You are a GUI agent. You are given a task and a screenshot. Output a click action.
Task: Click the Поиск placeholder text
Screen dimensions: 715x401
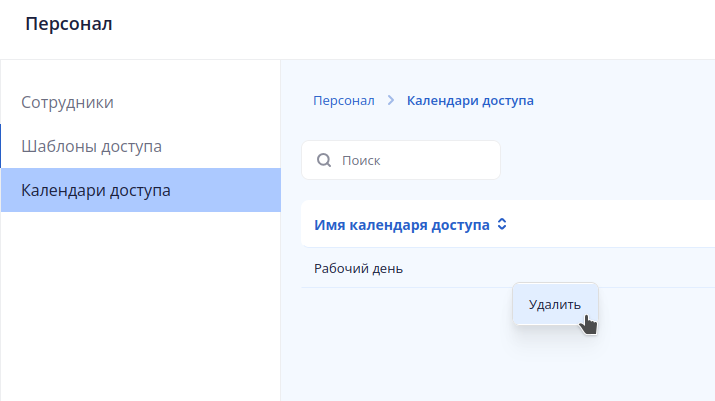tap(361, 160)
